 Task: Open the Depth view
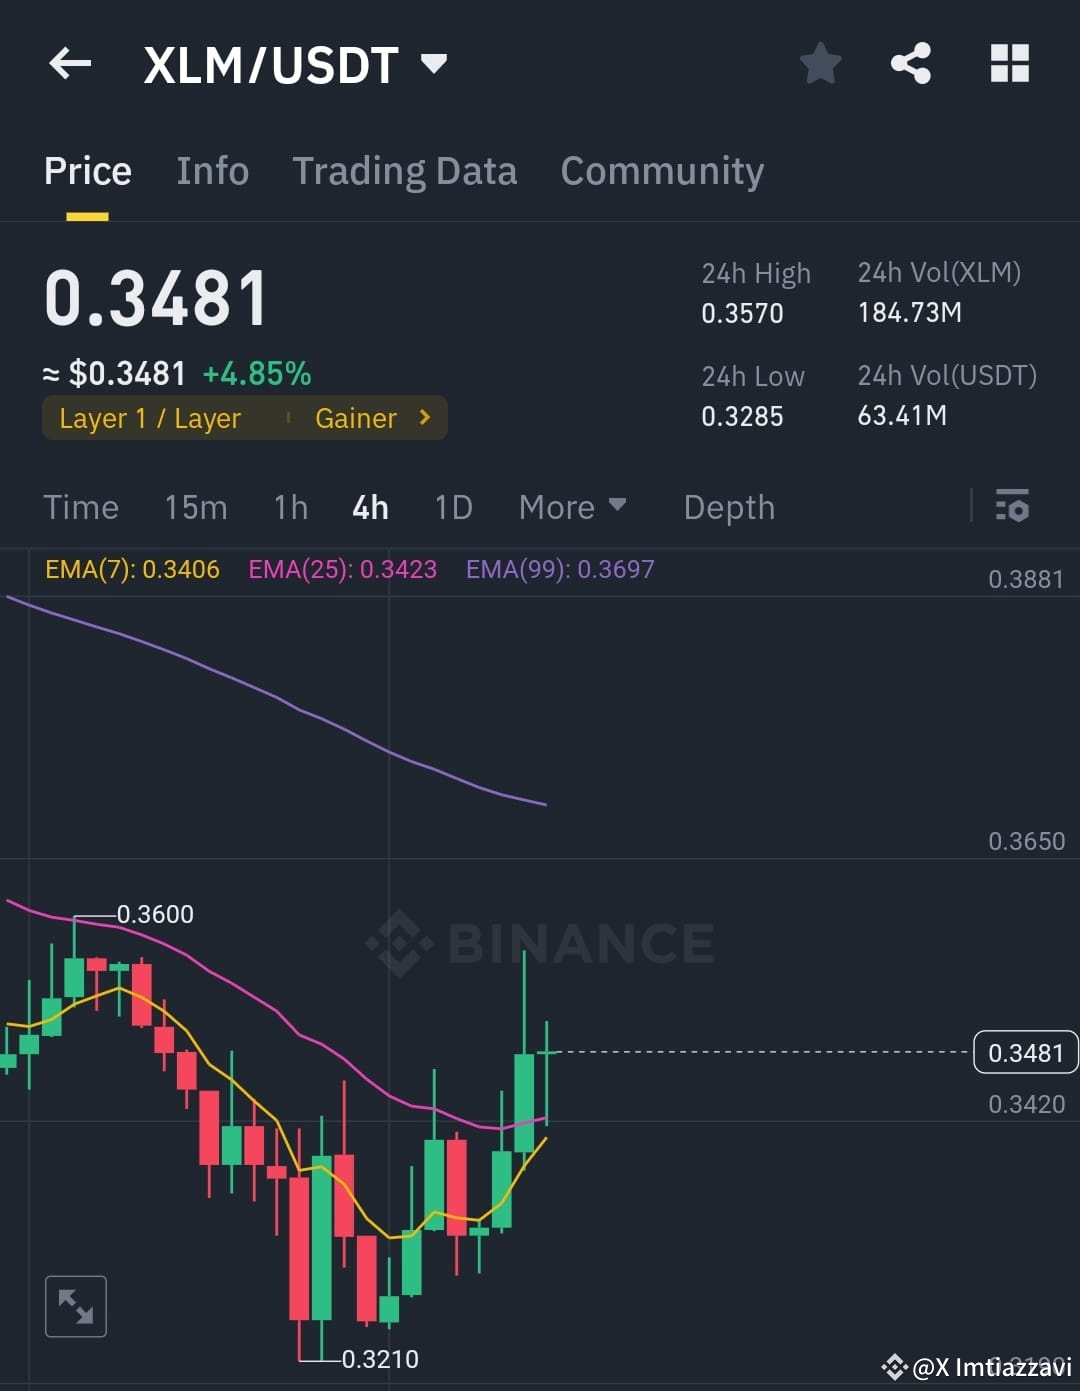pyautogui.click(x=729, y=507)
